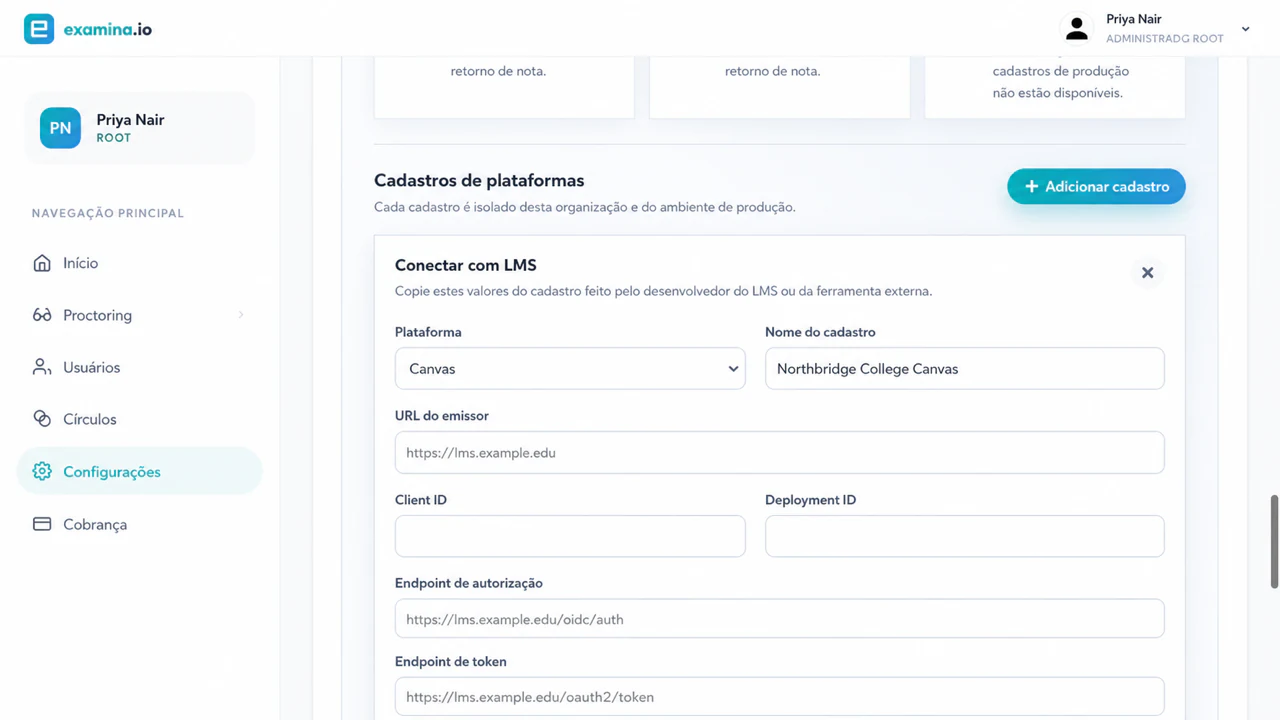Click the plus icon on Adicionar cadastro
This screenshot has width=1280, height=720.
(x=1032, y=187)
